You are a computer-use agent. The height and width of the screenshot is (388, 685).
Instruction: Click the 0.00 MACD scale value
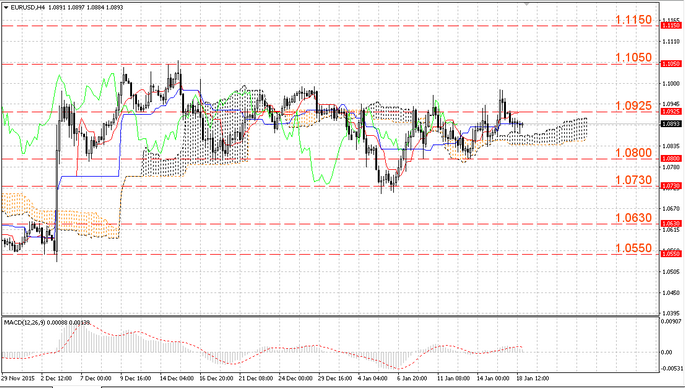point(667,352)
